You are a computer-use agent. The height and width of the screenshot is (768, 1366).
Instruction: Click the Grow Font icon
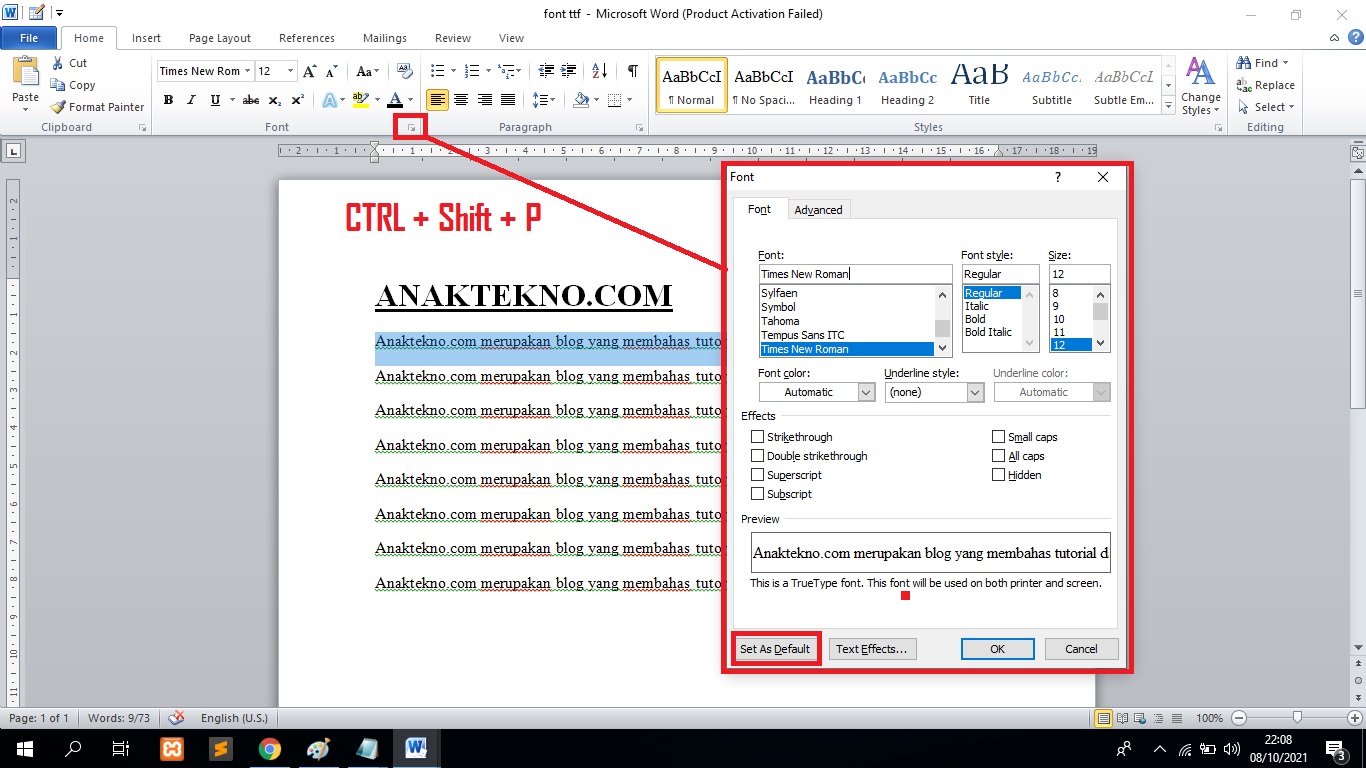pos(310,71)
